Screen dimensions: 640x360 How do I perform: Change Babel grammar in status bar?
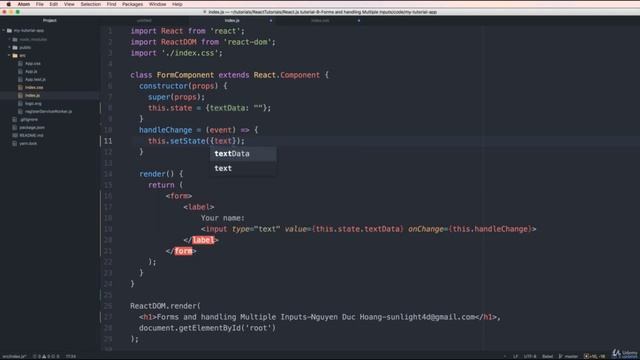pyautogui.click(x=547, y=356)
